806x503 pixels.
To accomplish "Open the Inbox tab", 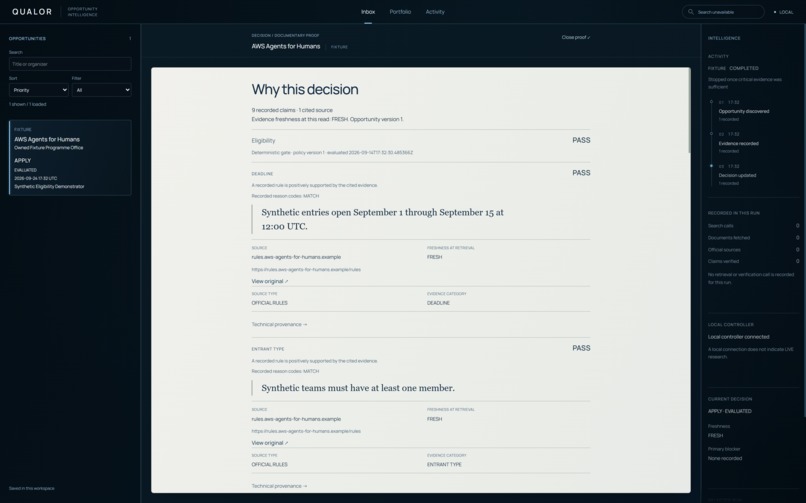I will click(x=368, y=12).
